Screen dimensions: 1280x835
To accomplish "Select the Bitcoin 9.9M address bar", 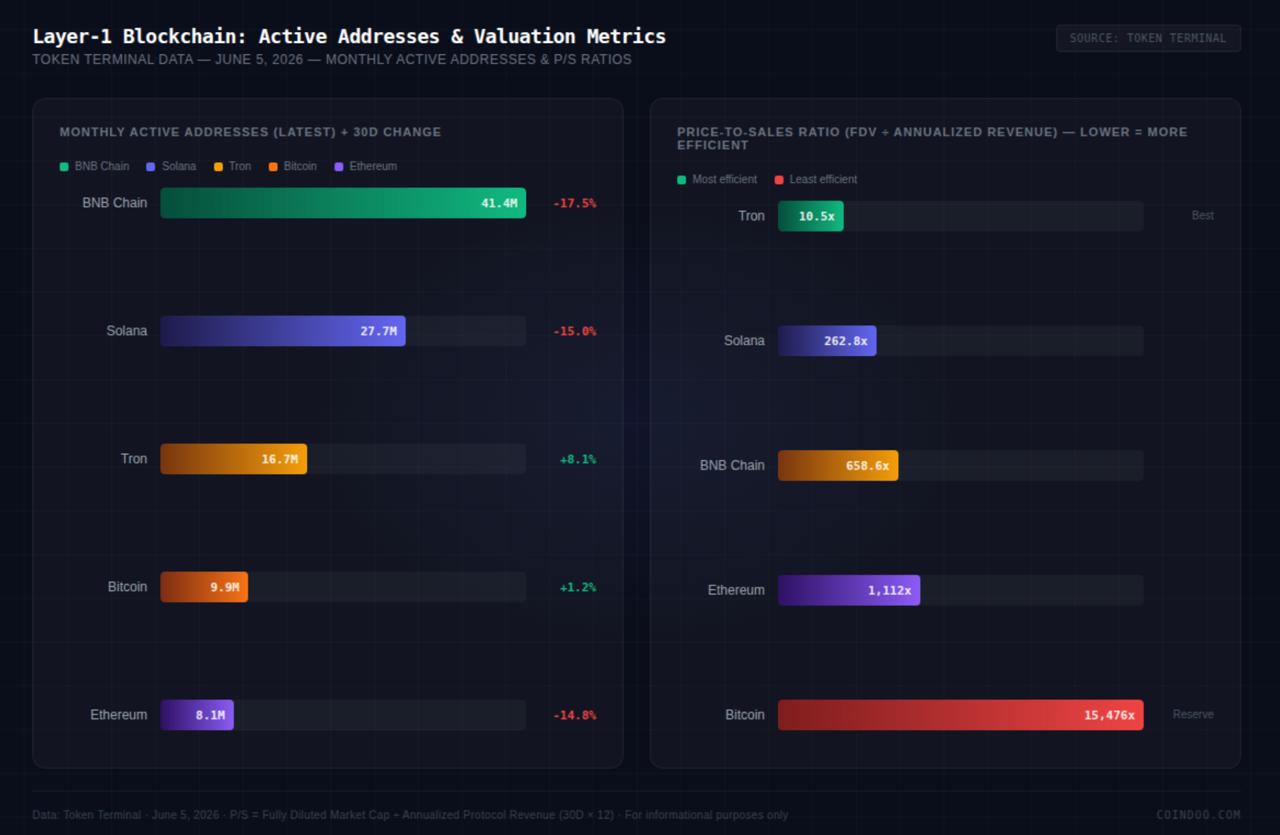I will coord(204,587).
